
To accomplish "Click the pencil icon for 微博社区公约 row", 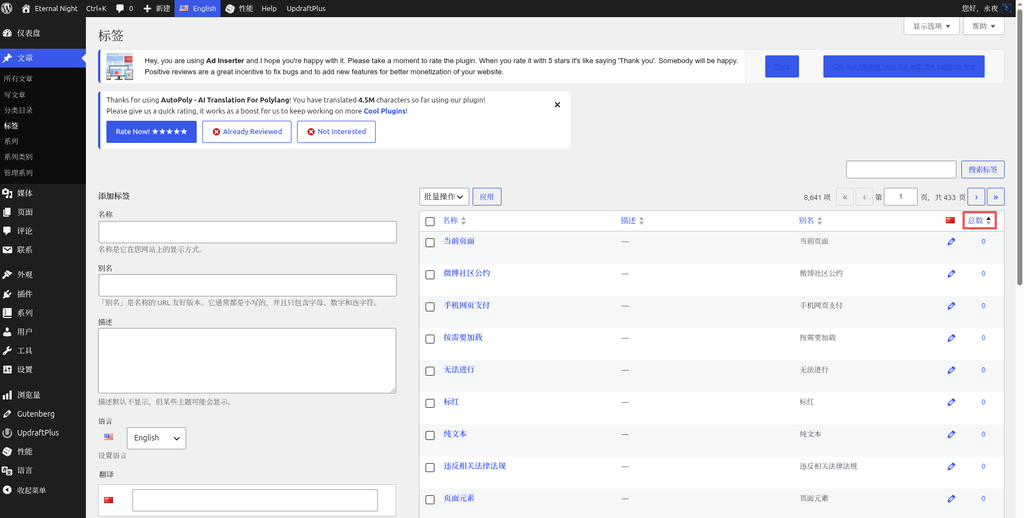I will tap(951, 274).
